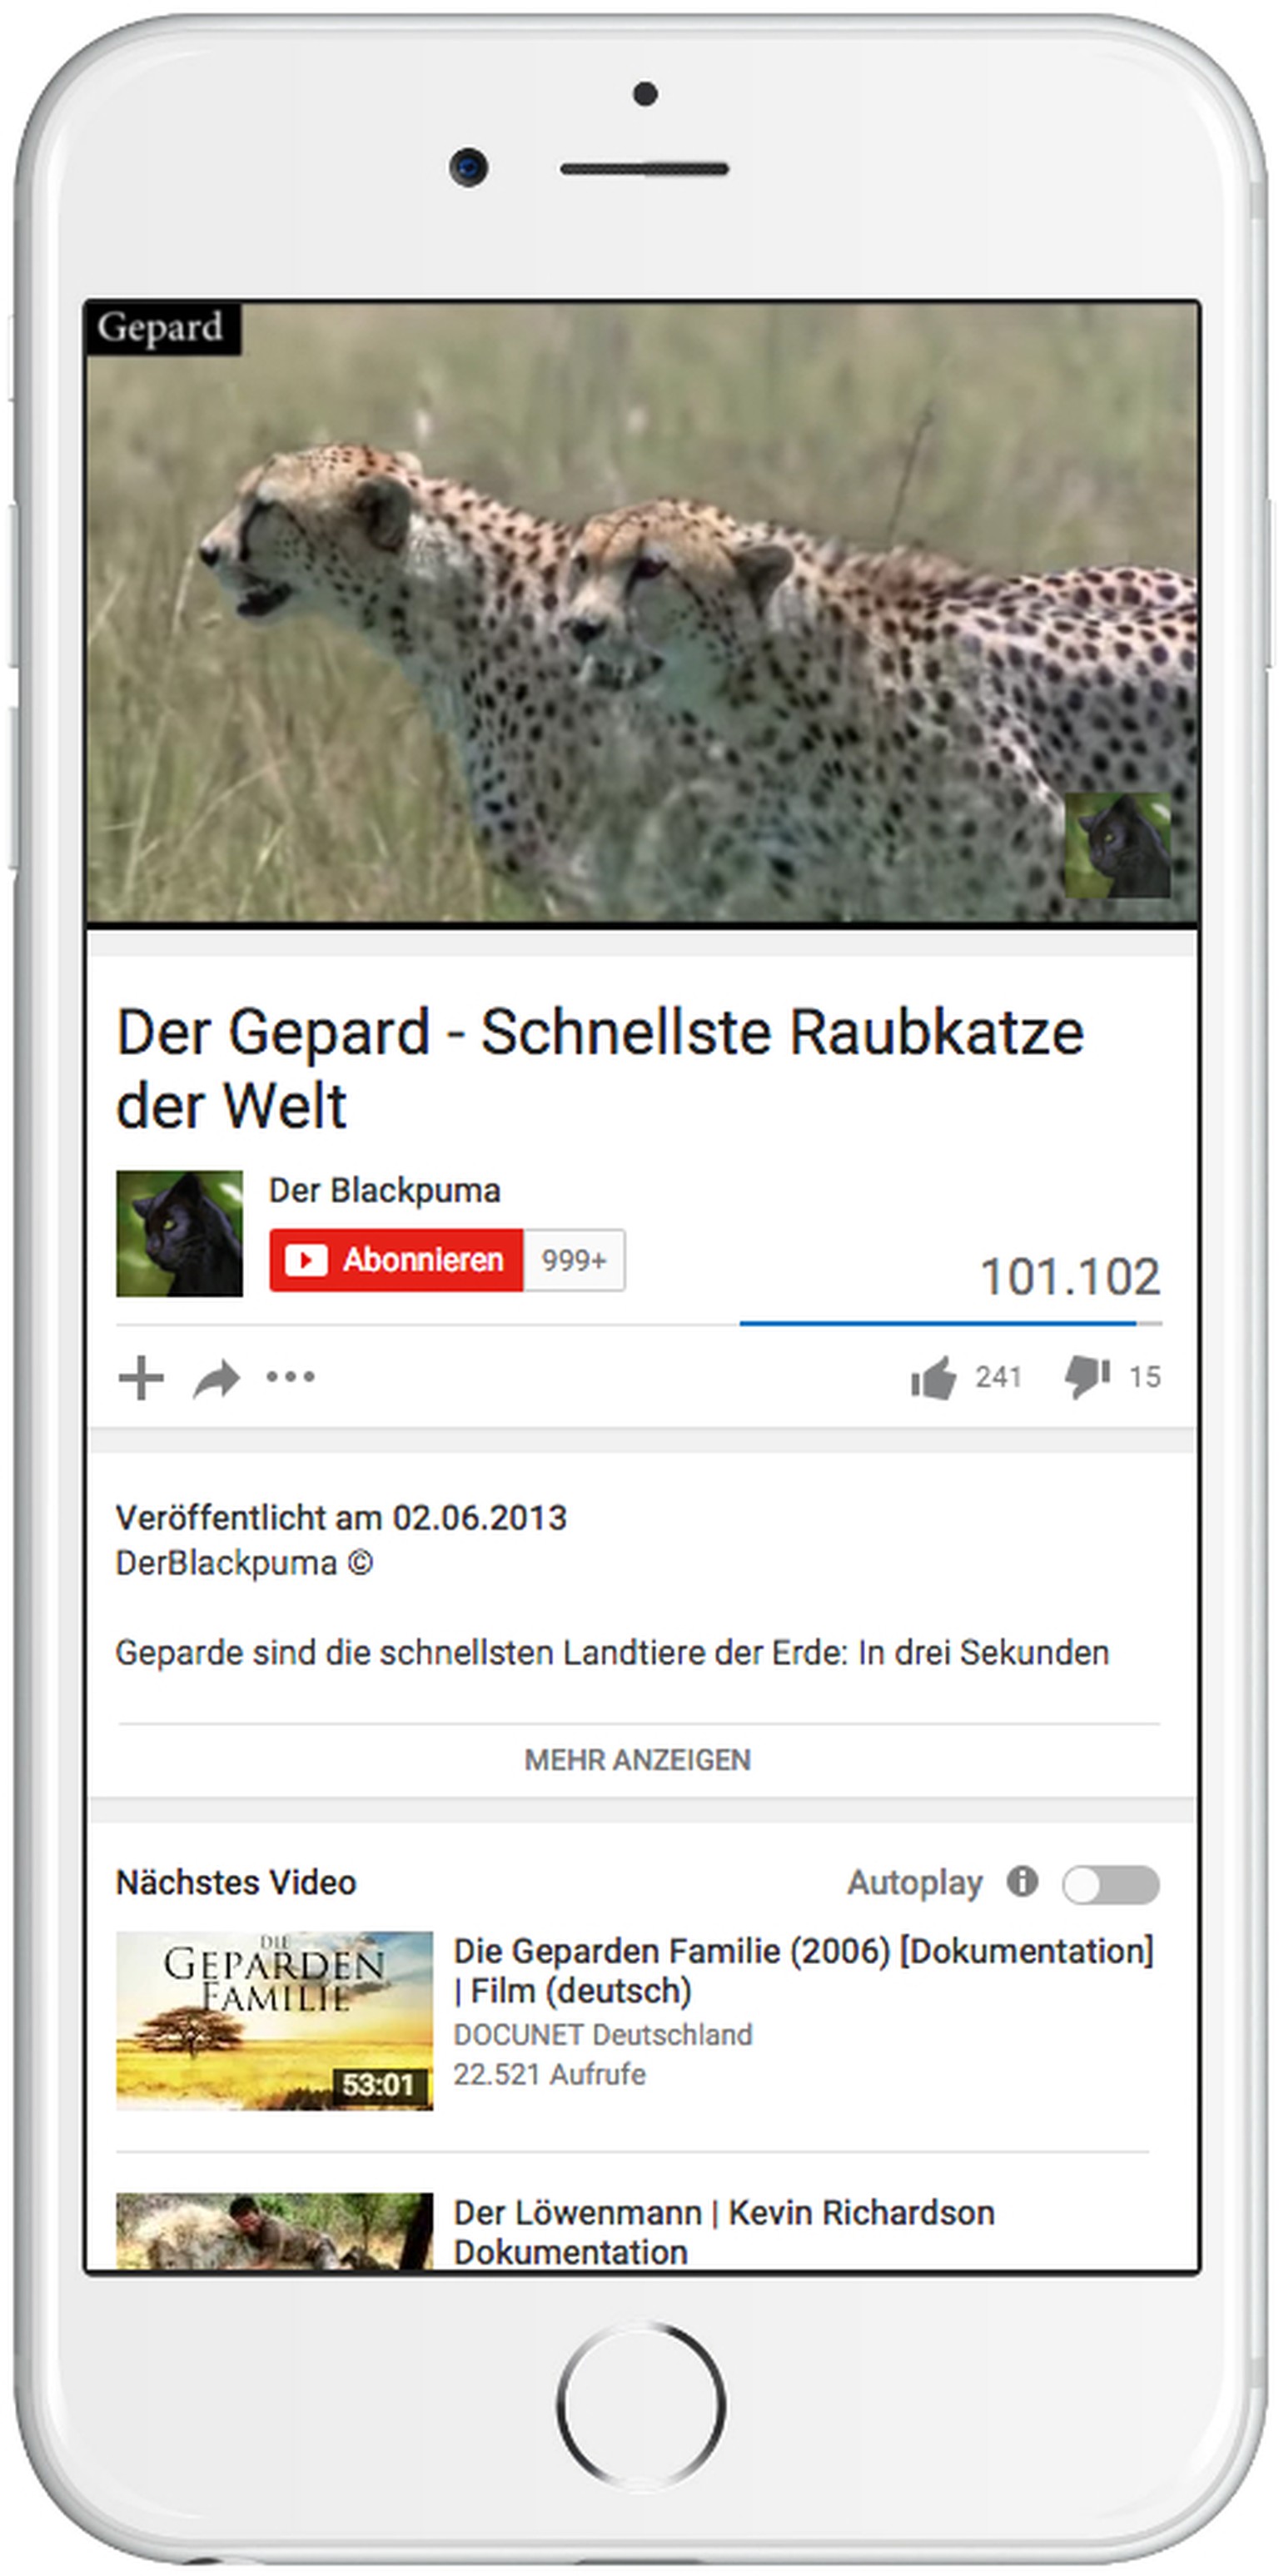Click the Geparden Familie video thumbnail
This screenshot has width=1279, height=2576.
tap(274, 2020)
